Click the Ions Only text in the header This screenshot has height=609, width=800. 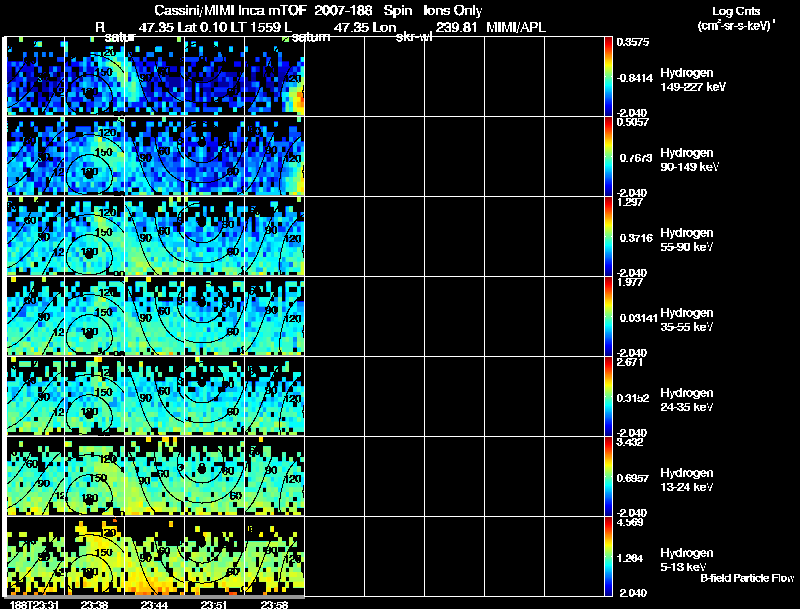coord(453,10)
